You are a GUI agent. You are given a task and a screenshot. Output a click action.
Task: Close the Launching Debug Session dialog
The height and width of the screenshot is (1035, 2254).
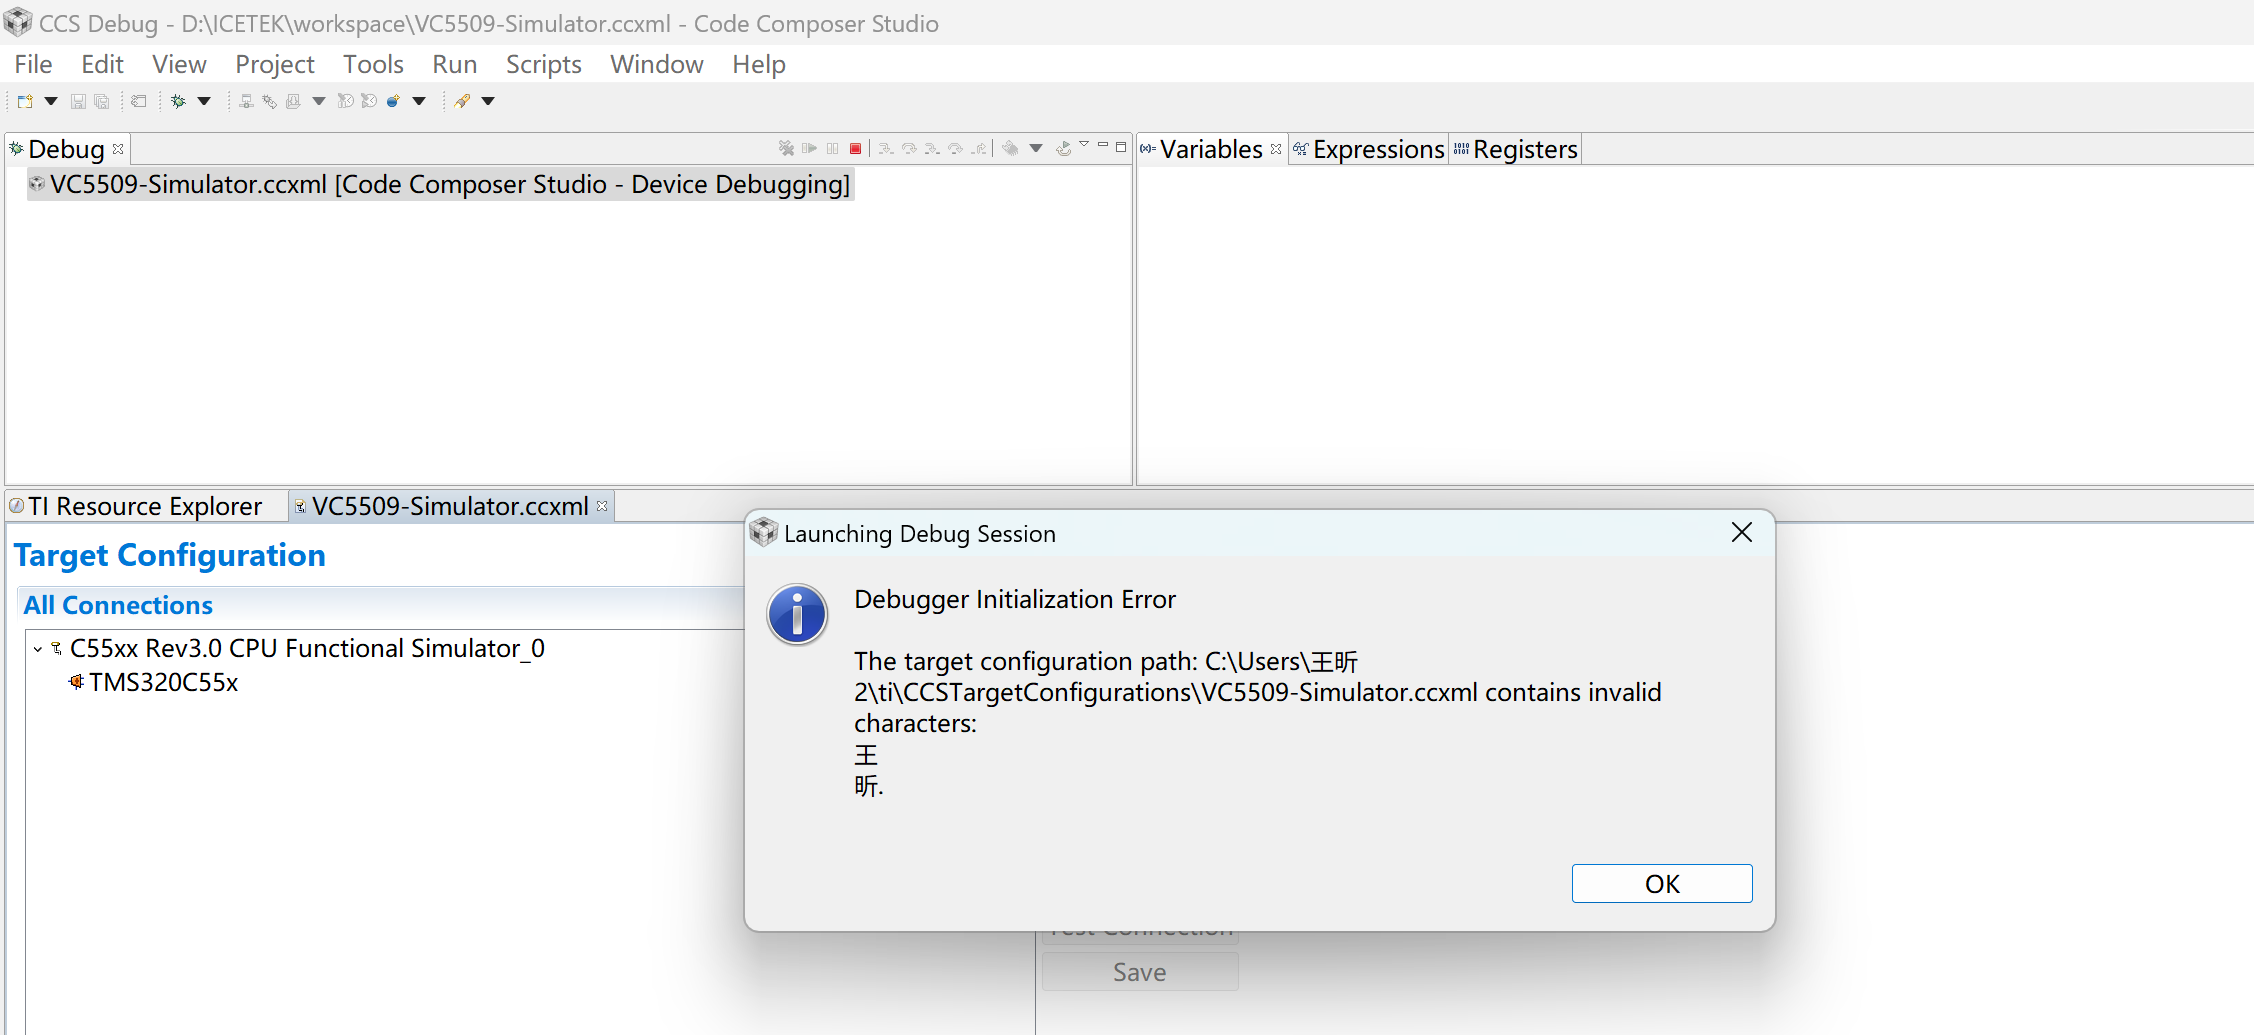coord(1742,532)
